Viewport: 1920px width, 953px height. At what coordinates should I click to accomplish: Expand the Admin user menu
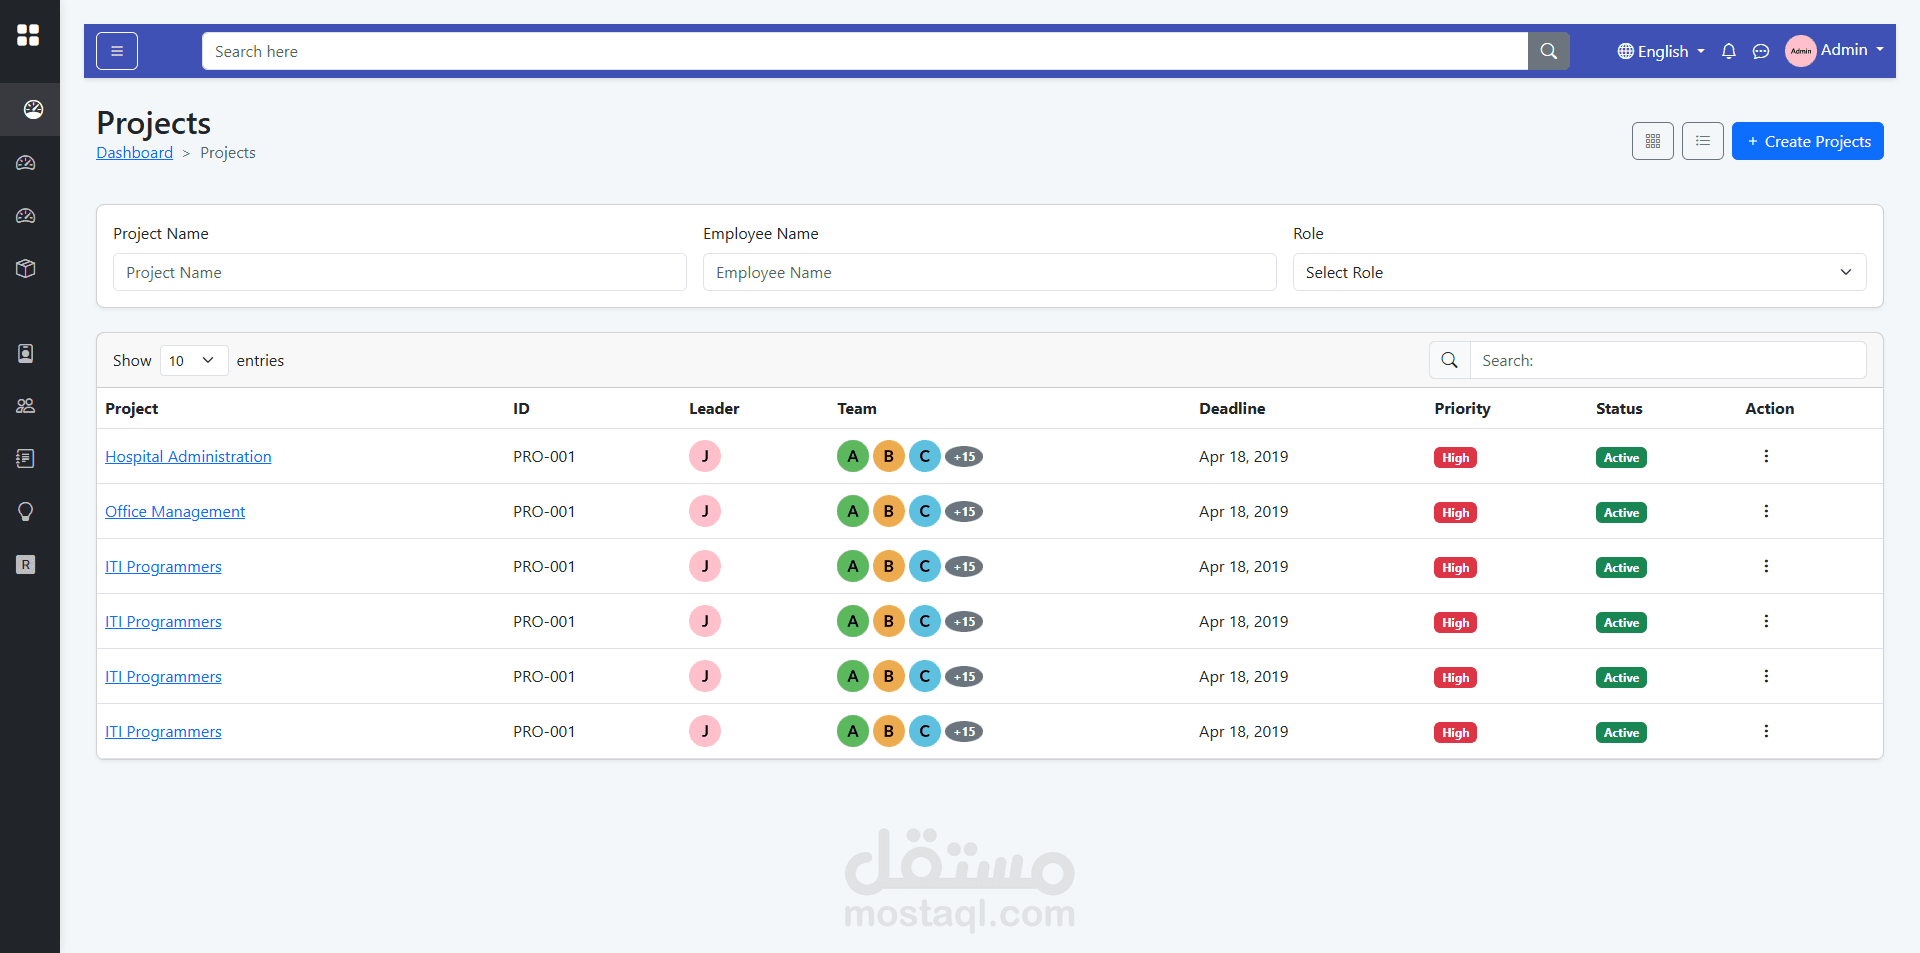coord(1852,50)
